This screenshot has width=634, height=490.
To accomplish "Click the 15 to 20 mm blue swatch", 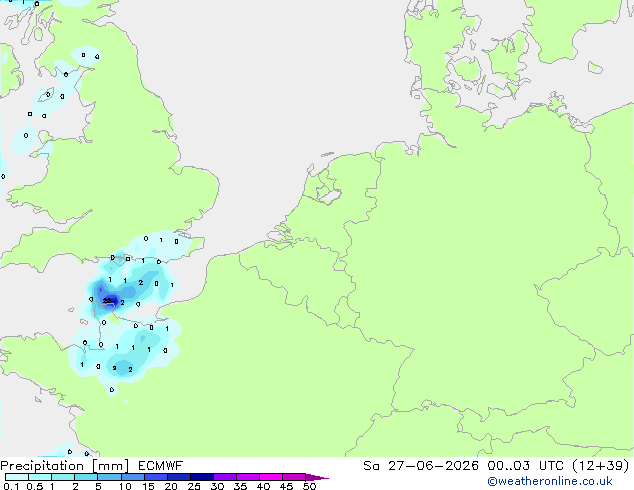I will 155,477.
